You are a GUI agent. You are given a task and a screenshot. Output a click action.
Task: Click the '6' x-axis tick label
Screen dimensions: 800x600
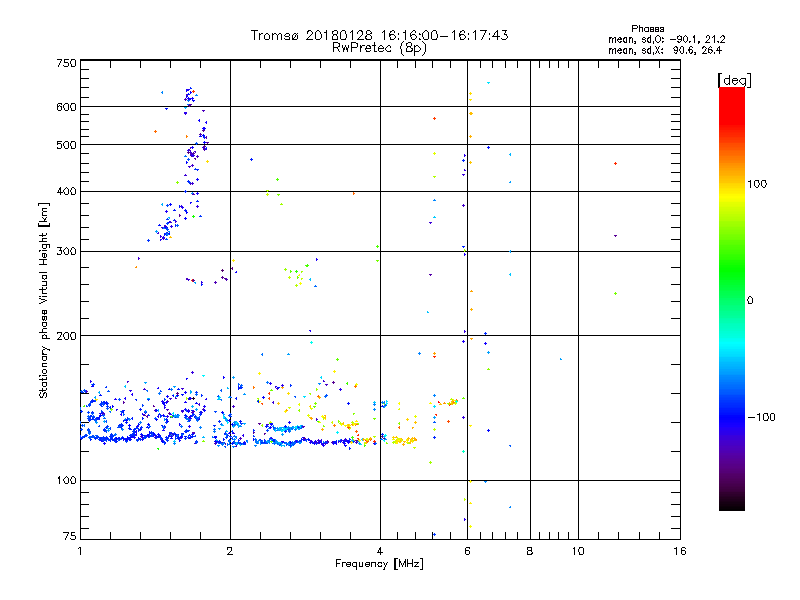(467, 551)
